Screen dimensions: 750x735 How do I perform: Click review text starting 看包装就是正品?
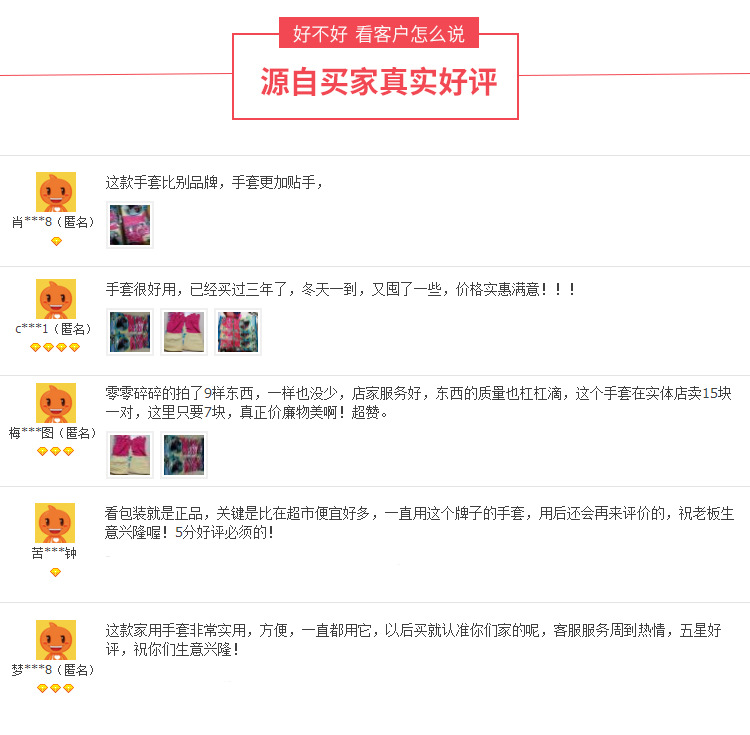pyautogui.click(x=419, y=523)
